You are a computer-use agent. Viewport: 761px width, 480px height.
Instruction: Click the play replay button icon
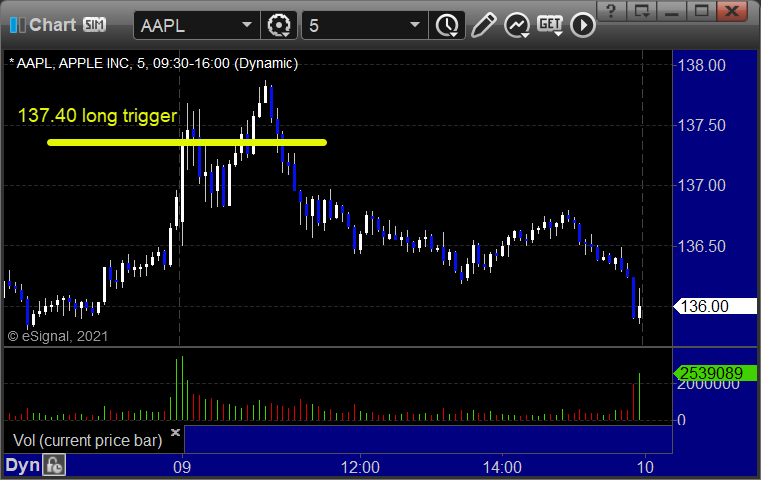point(582,25)
